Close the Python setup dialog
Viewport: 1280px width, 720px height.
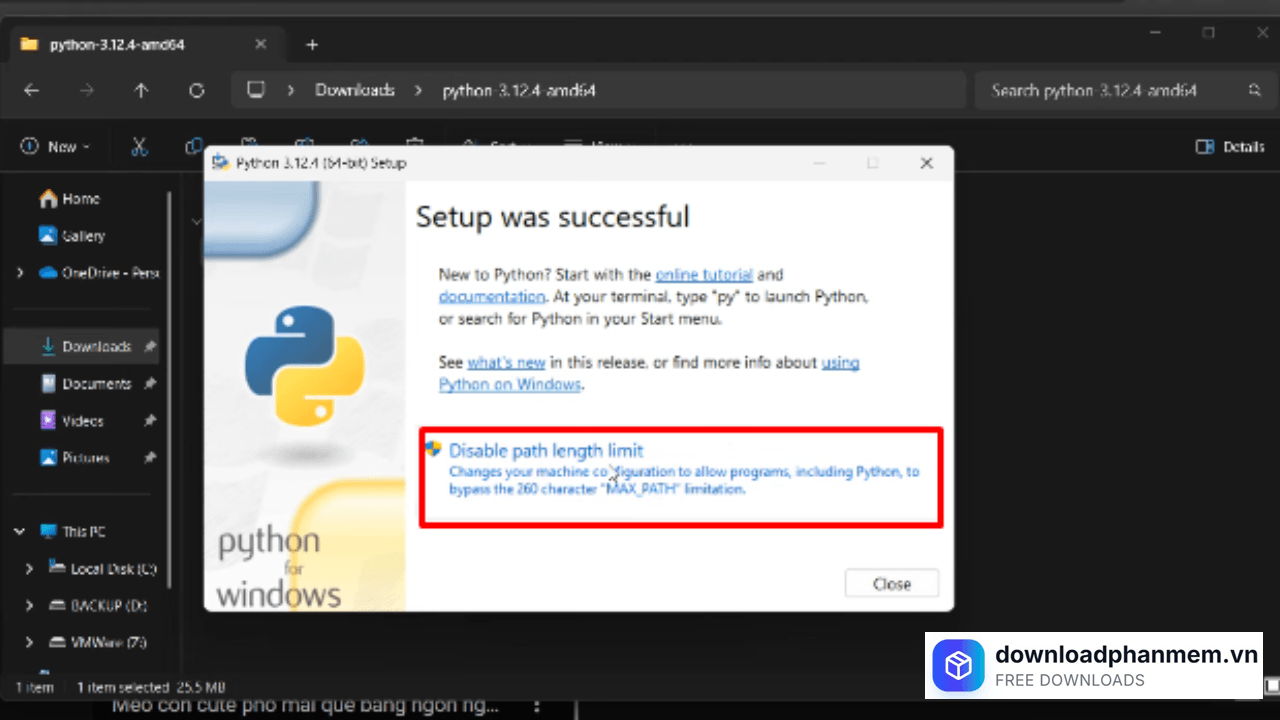[891, 584]
